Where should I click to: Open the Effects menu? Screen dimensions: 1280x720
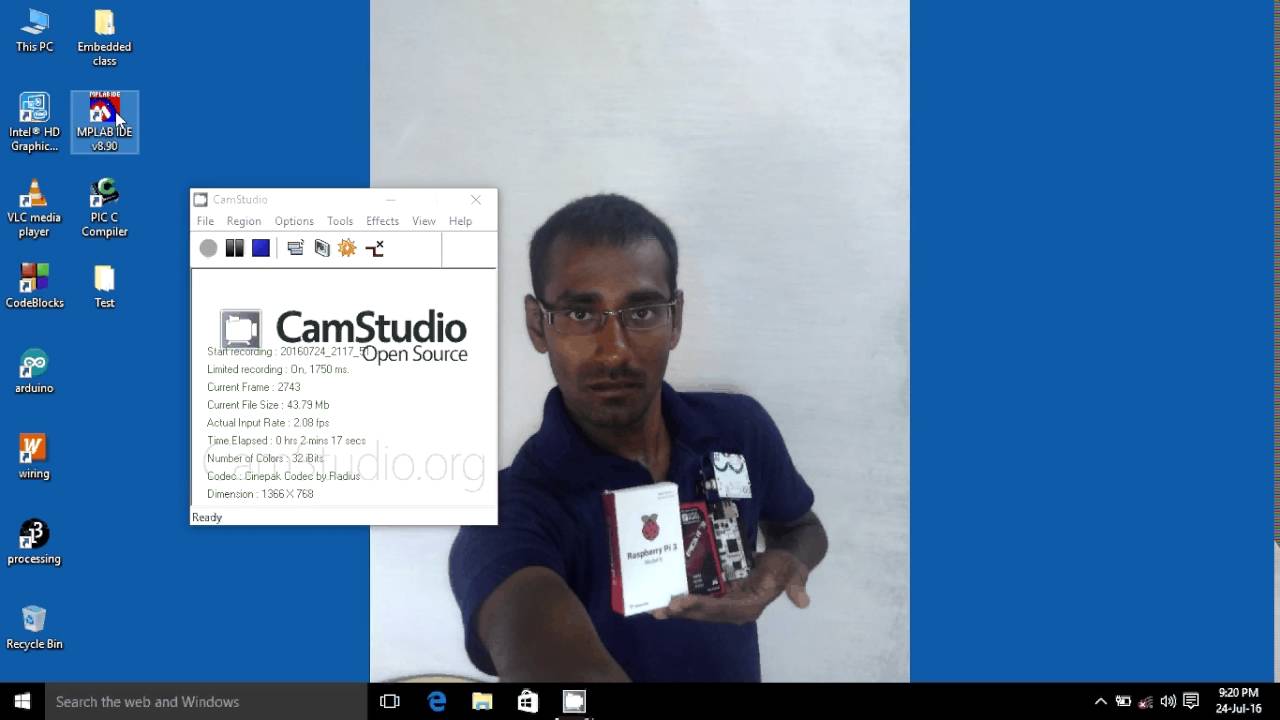[x=382, y=221]
